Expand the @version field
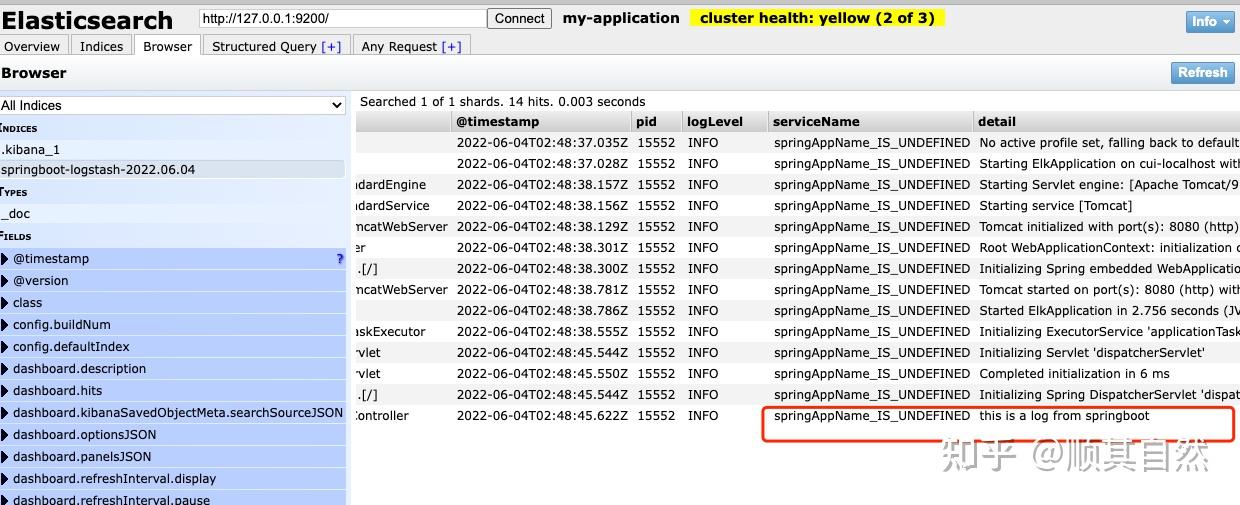Viewport: 1240px width, 505px height. pos(173,280)
